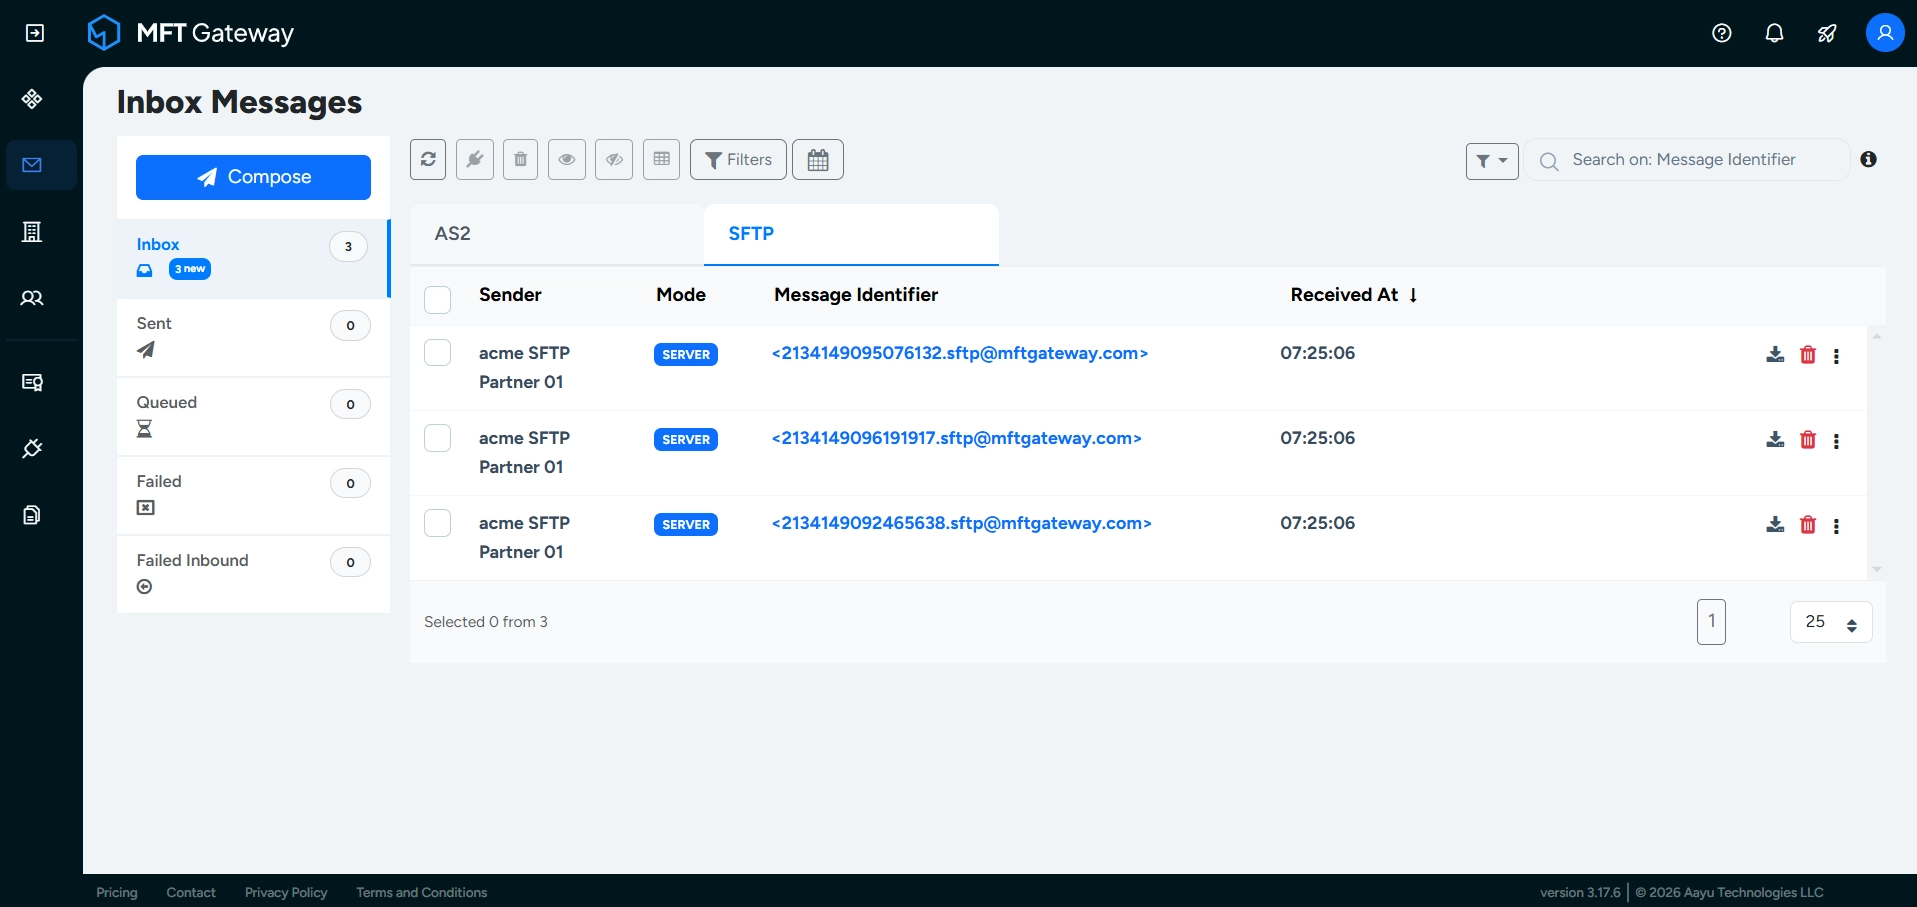Open more options for message 2134149092465638
1917x907 pixels.
[x=1836, y=526]
